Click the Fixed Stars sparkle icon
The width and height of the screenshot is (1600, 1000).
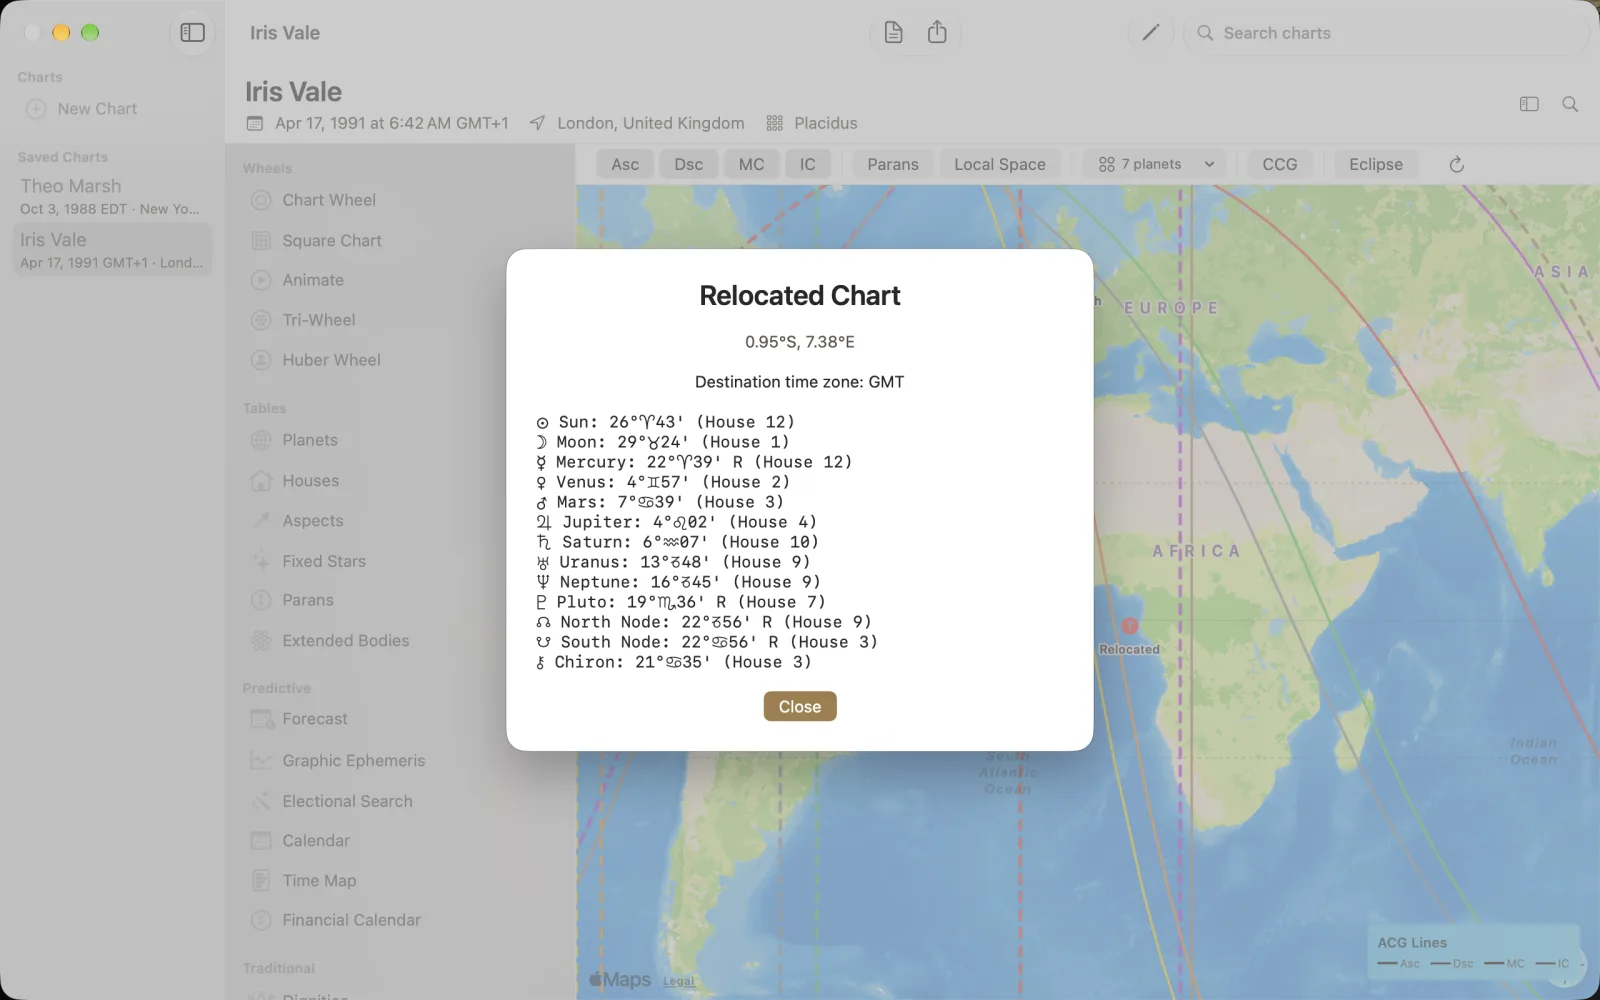pyautogui.click(x=261, y=561)
